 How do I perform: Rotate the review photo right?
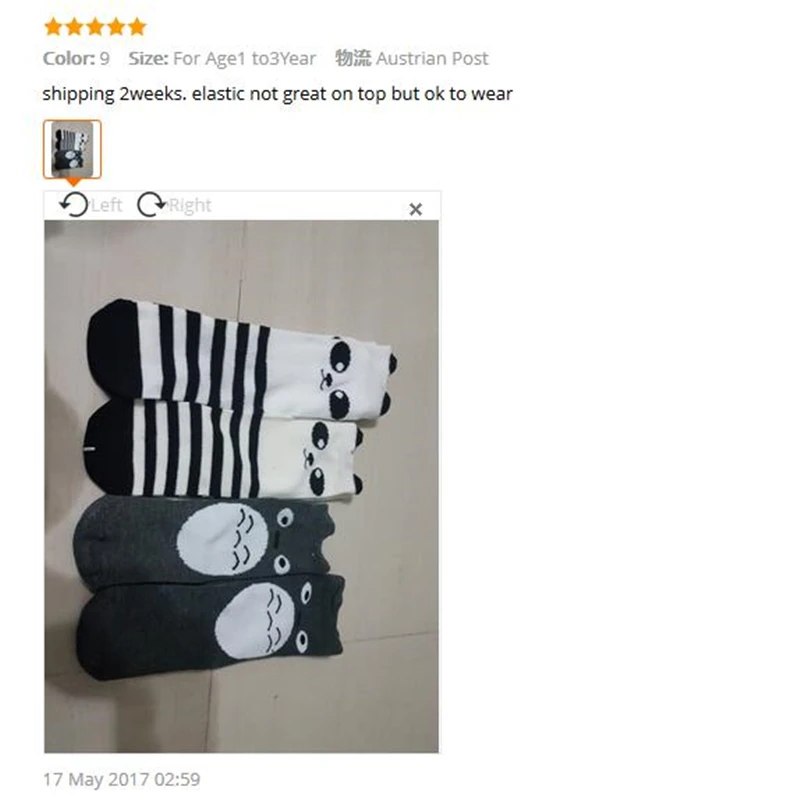152,205
